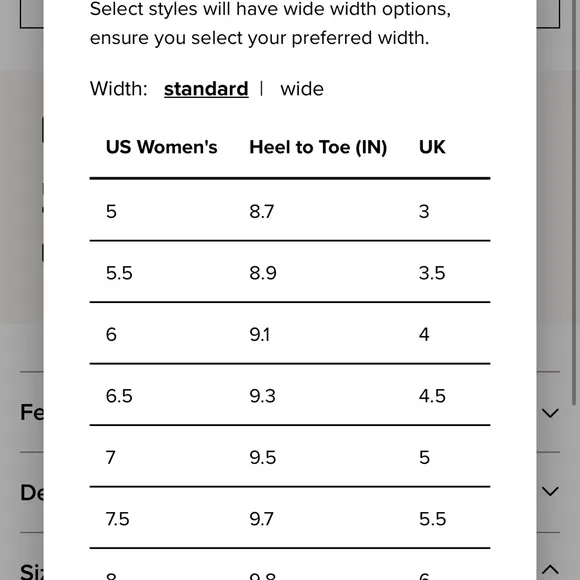Viewport: 580px width, 580px height.
Task: Expand the De section chevron
Action: point(550,492)
